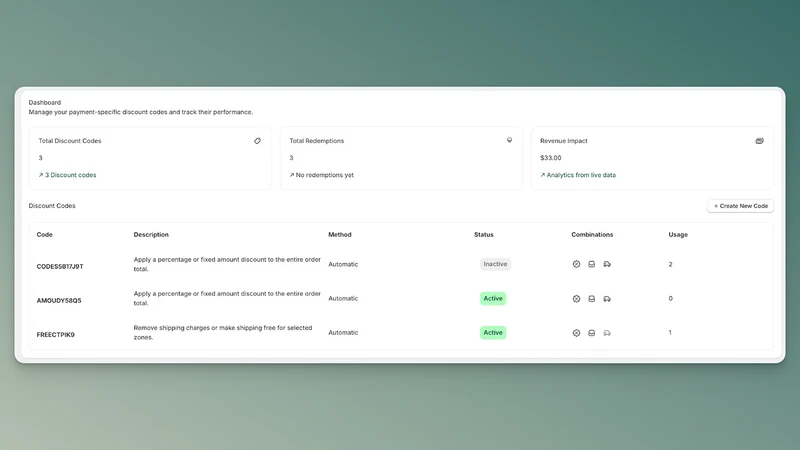
Task: Click the Combinations column header
Action: click(x=592, y=235)
